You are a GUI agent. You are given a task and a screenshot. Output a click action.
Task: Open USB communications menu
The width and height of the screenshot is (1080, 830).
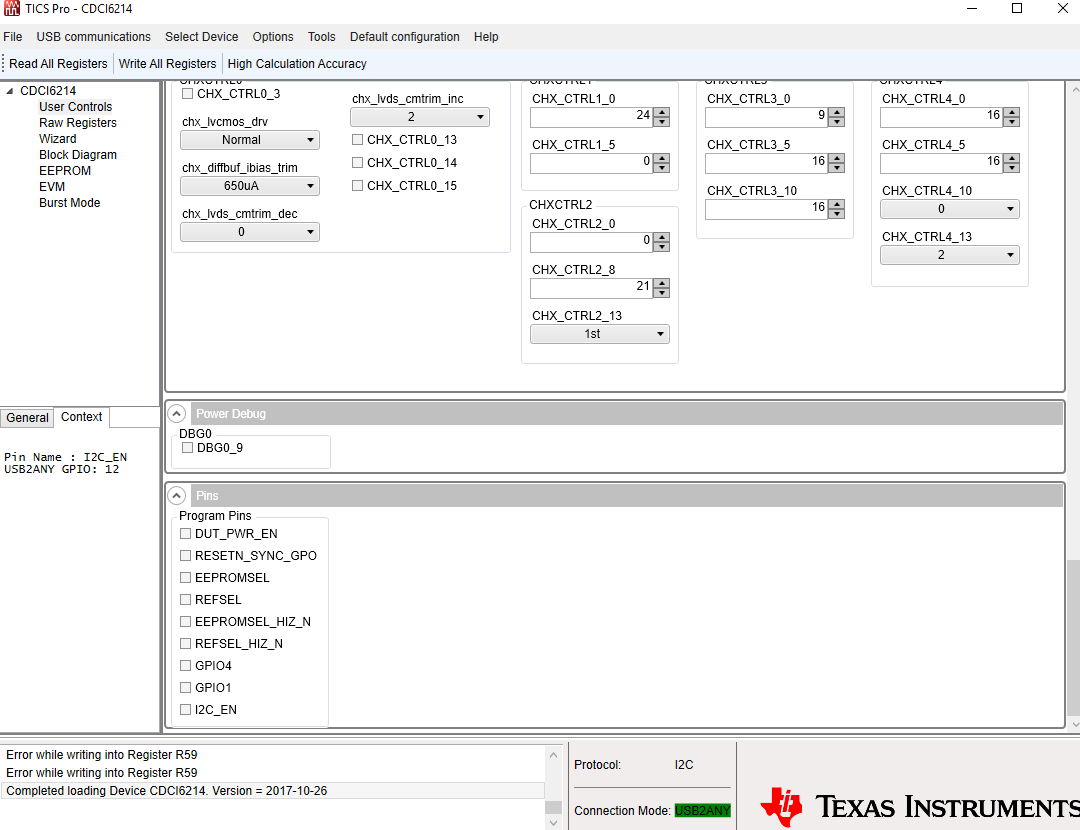pyautogui.click(x=94, y=37)
